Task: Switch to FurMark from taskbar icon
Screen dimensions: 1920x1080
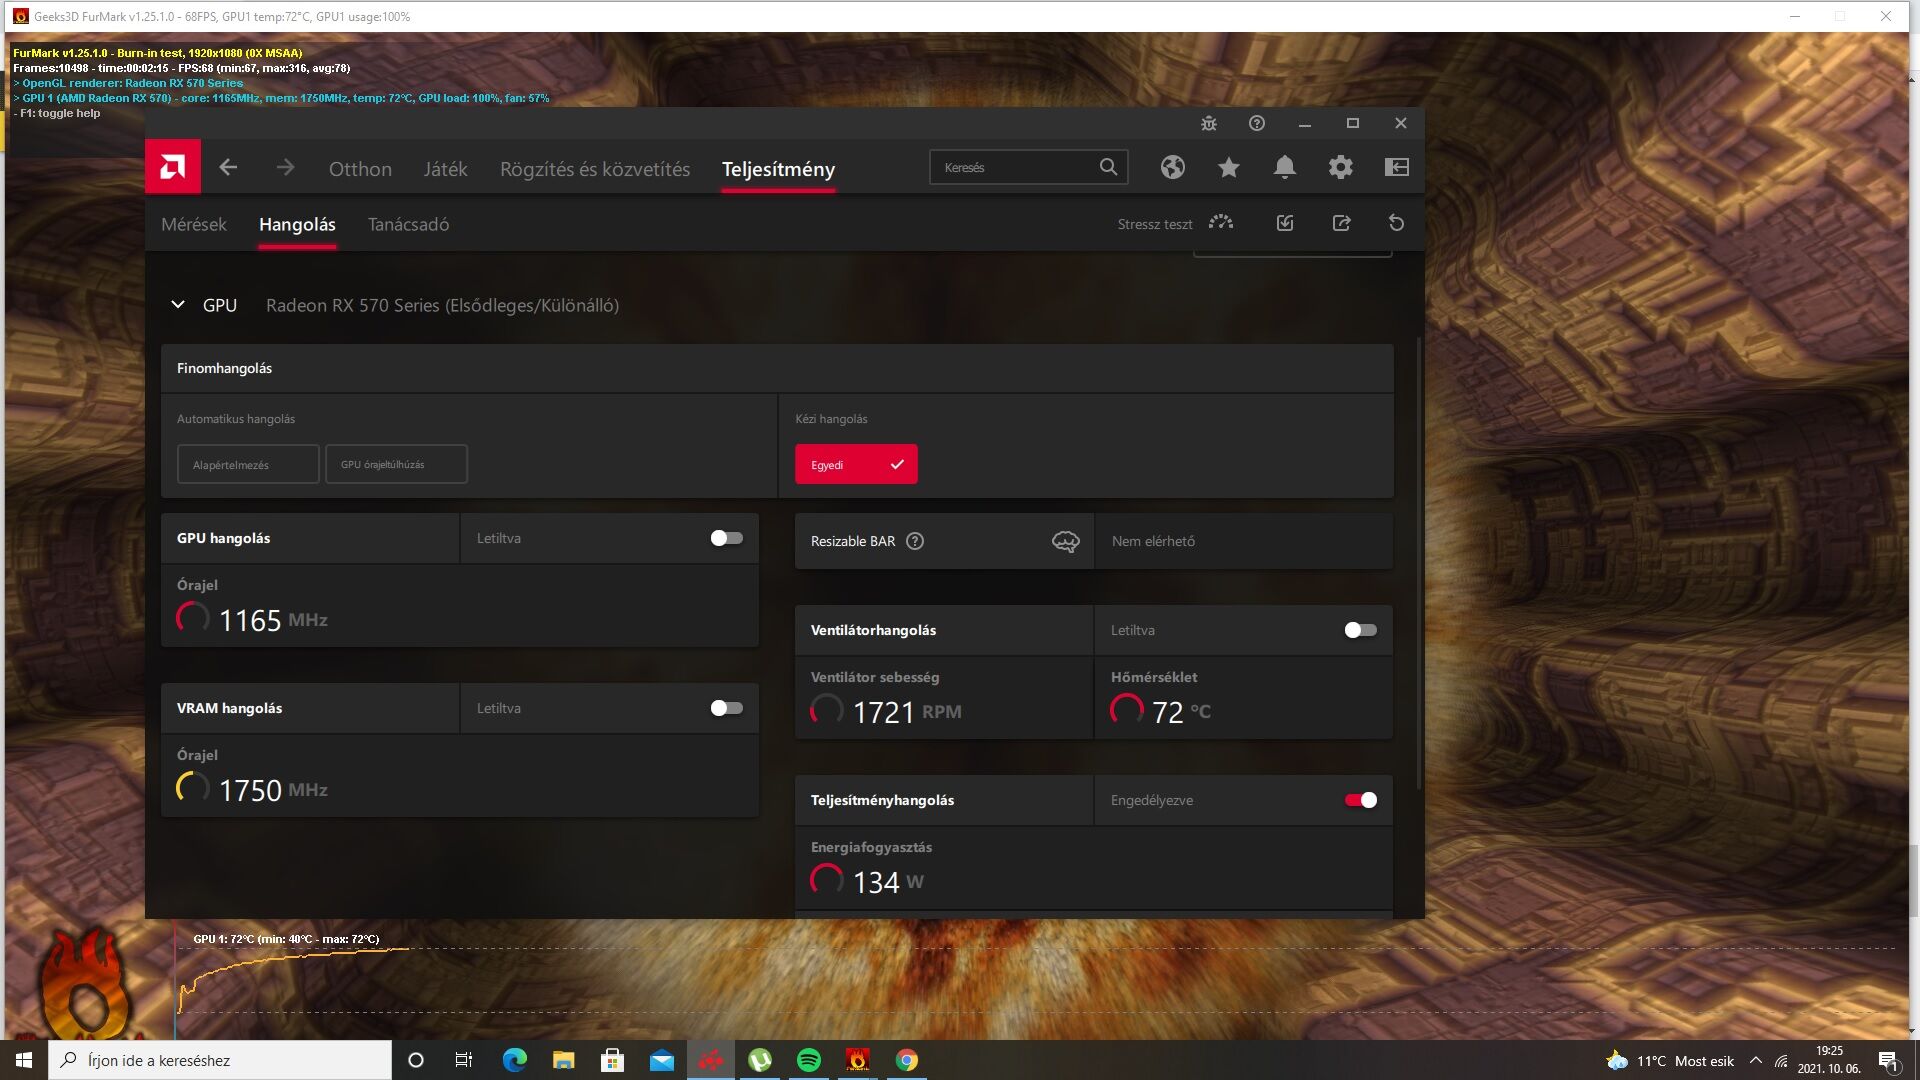Action: click(x=857, y=1060)
